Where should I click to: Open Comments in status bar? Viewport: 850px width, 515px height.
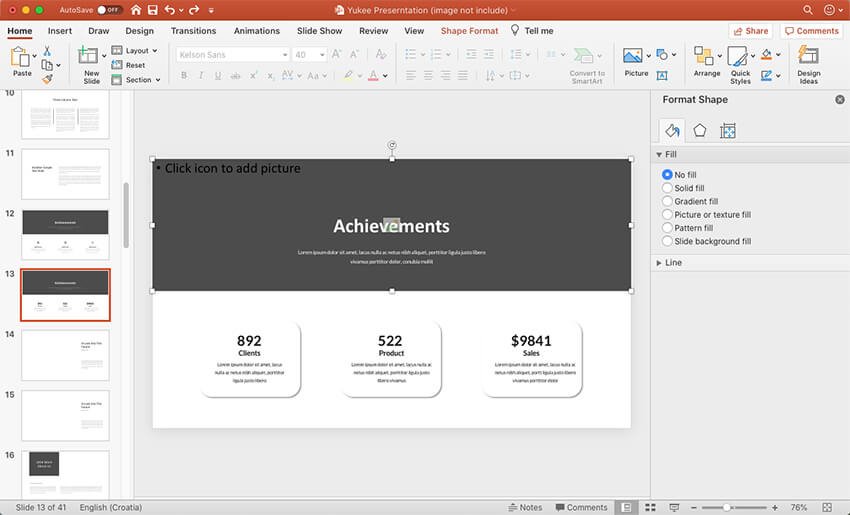coord(581,507)
